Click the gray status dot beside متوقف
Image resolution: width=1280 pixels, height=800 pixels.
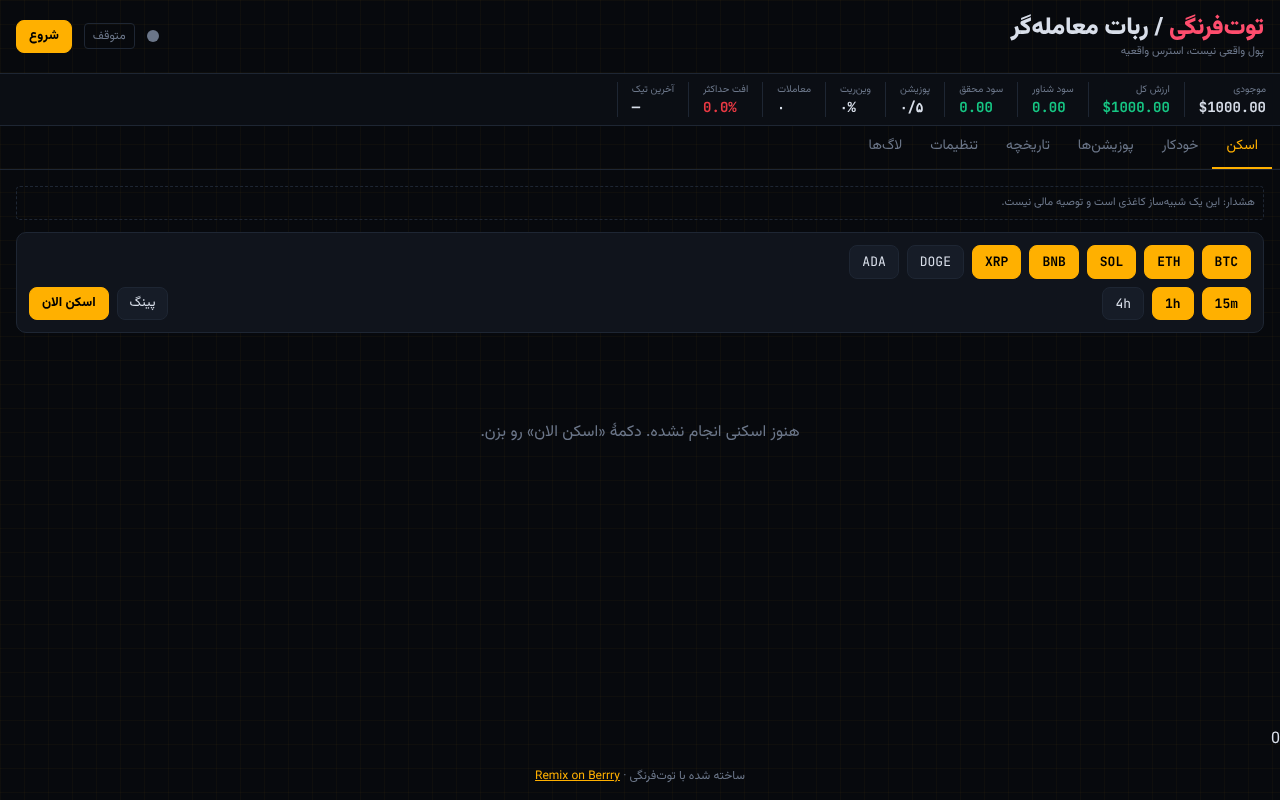[153, 36]
